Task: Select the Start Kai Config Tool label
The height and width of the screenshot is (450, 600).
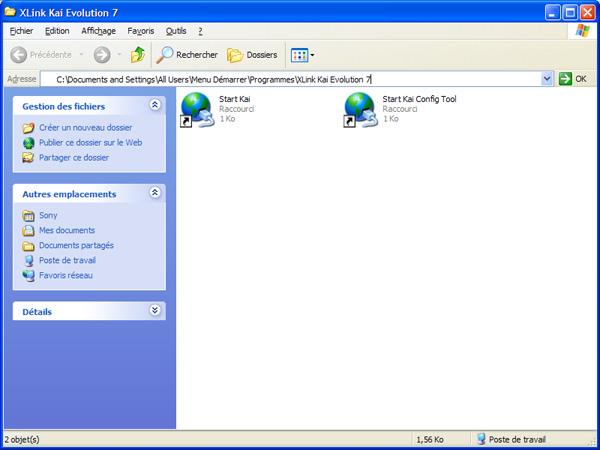Action: point(419,99)
